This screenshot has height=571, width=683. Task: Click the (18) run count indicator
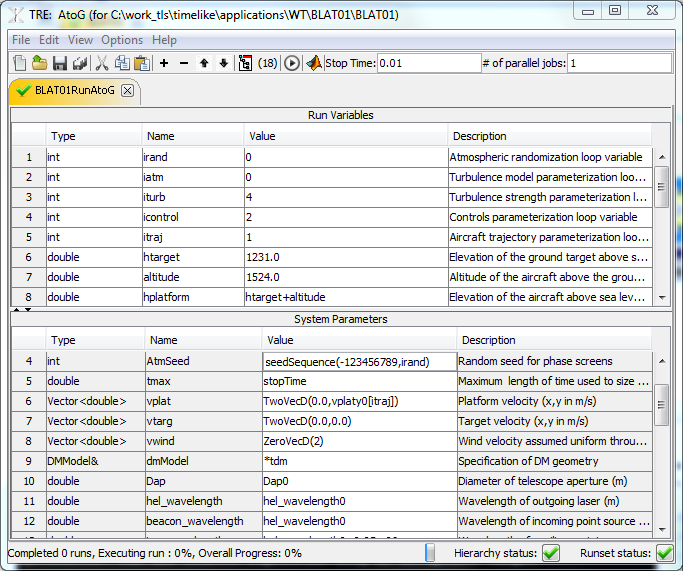267,63
